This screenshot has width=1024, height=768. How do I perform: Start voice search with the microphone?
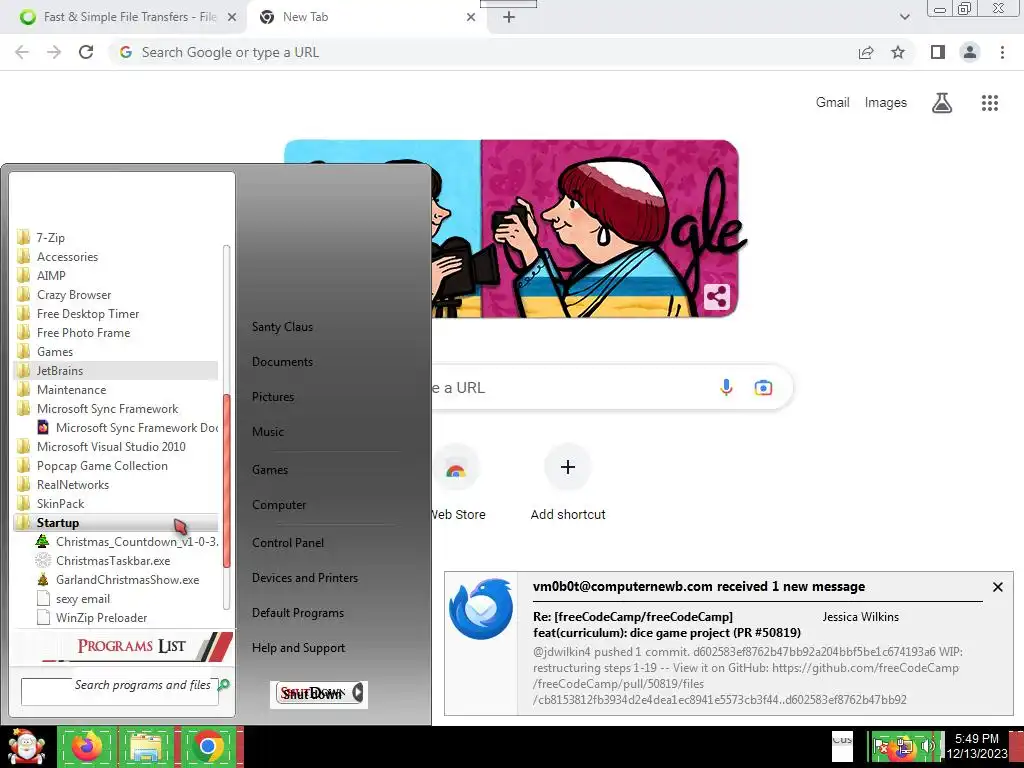click(x=726, y=387)
